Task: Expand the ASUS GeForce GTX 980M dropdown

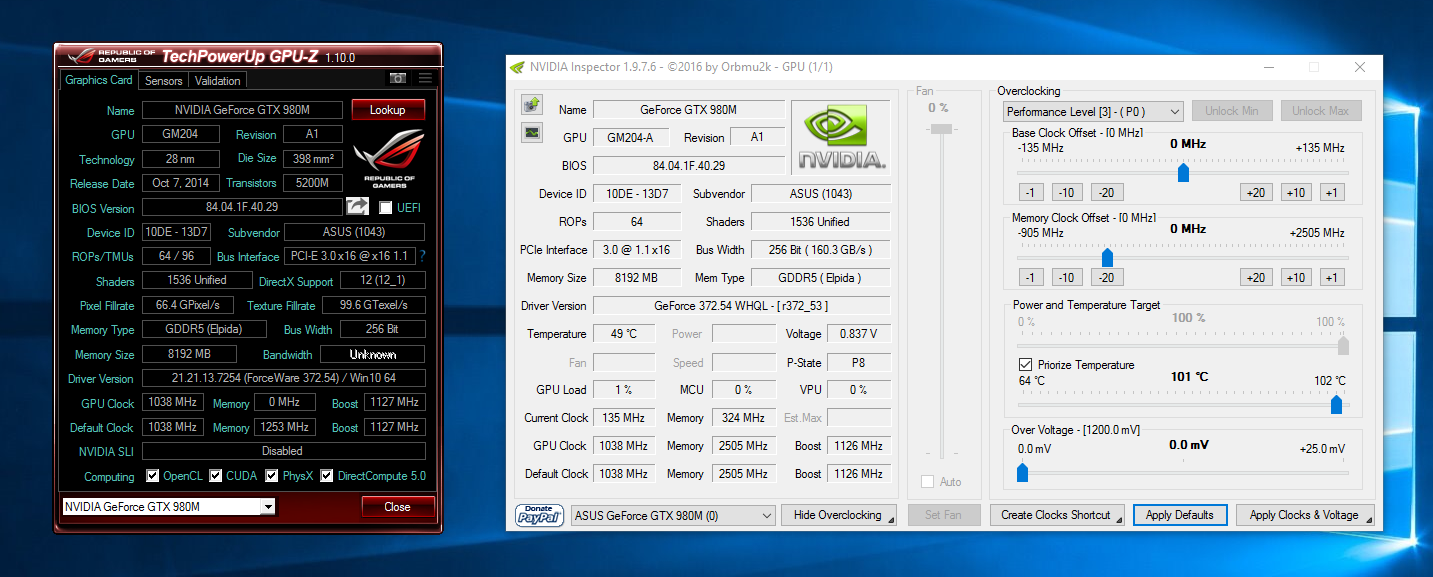Action: tap(672, 515)
